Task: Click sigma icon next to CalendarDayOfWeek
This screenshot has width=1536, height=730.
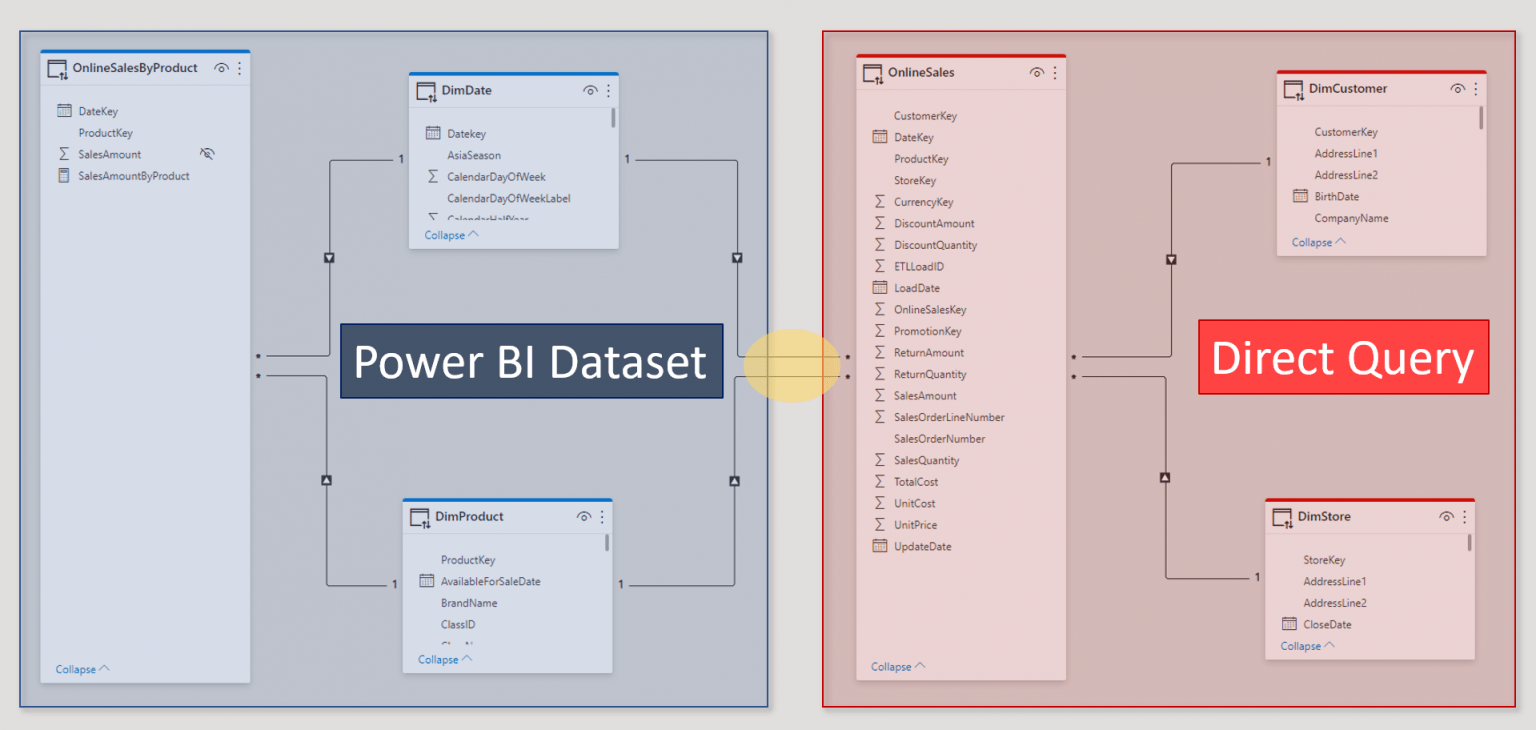Action: [x=433, y=177]
